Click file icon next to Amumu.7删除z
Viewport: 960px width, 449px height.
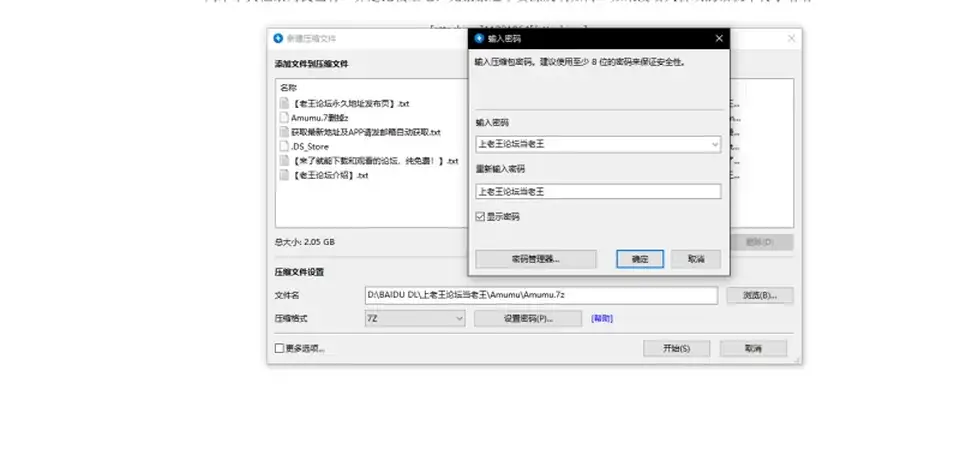(283, 118)
